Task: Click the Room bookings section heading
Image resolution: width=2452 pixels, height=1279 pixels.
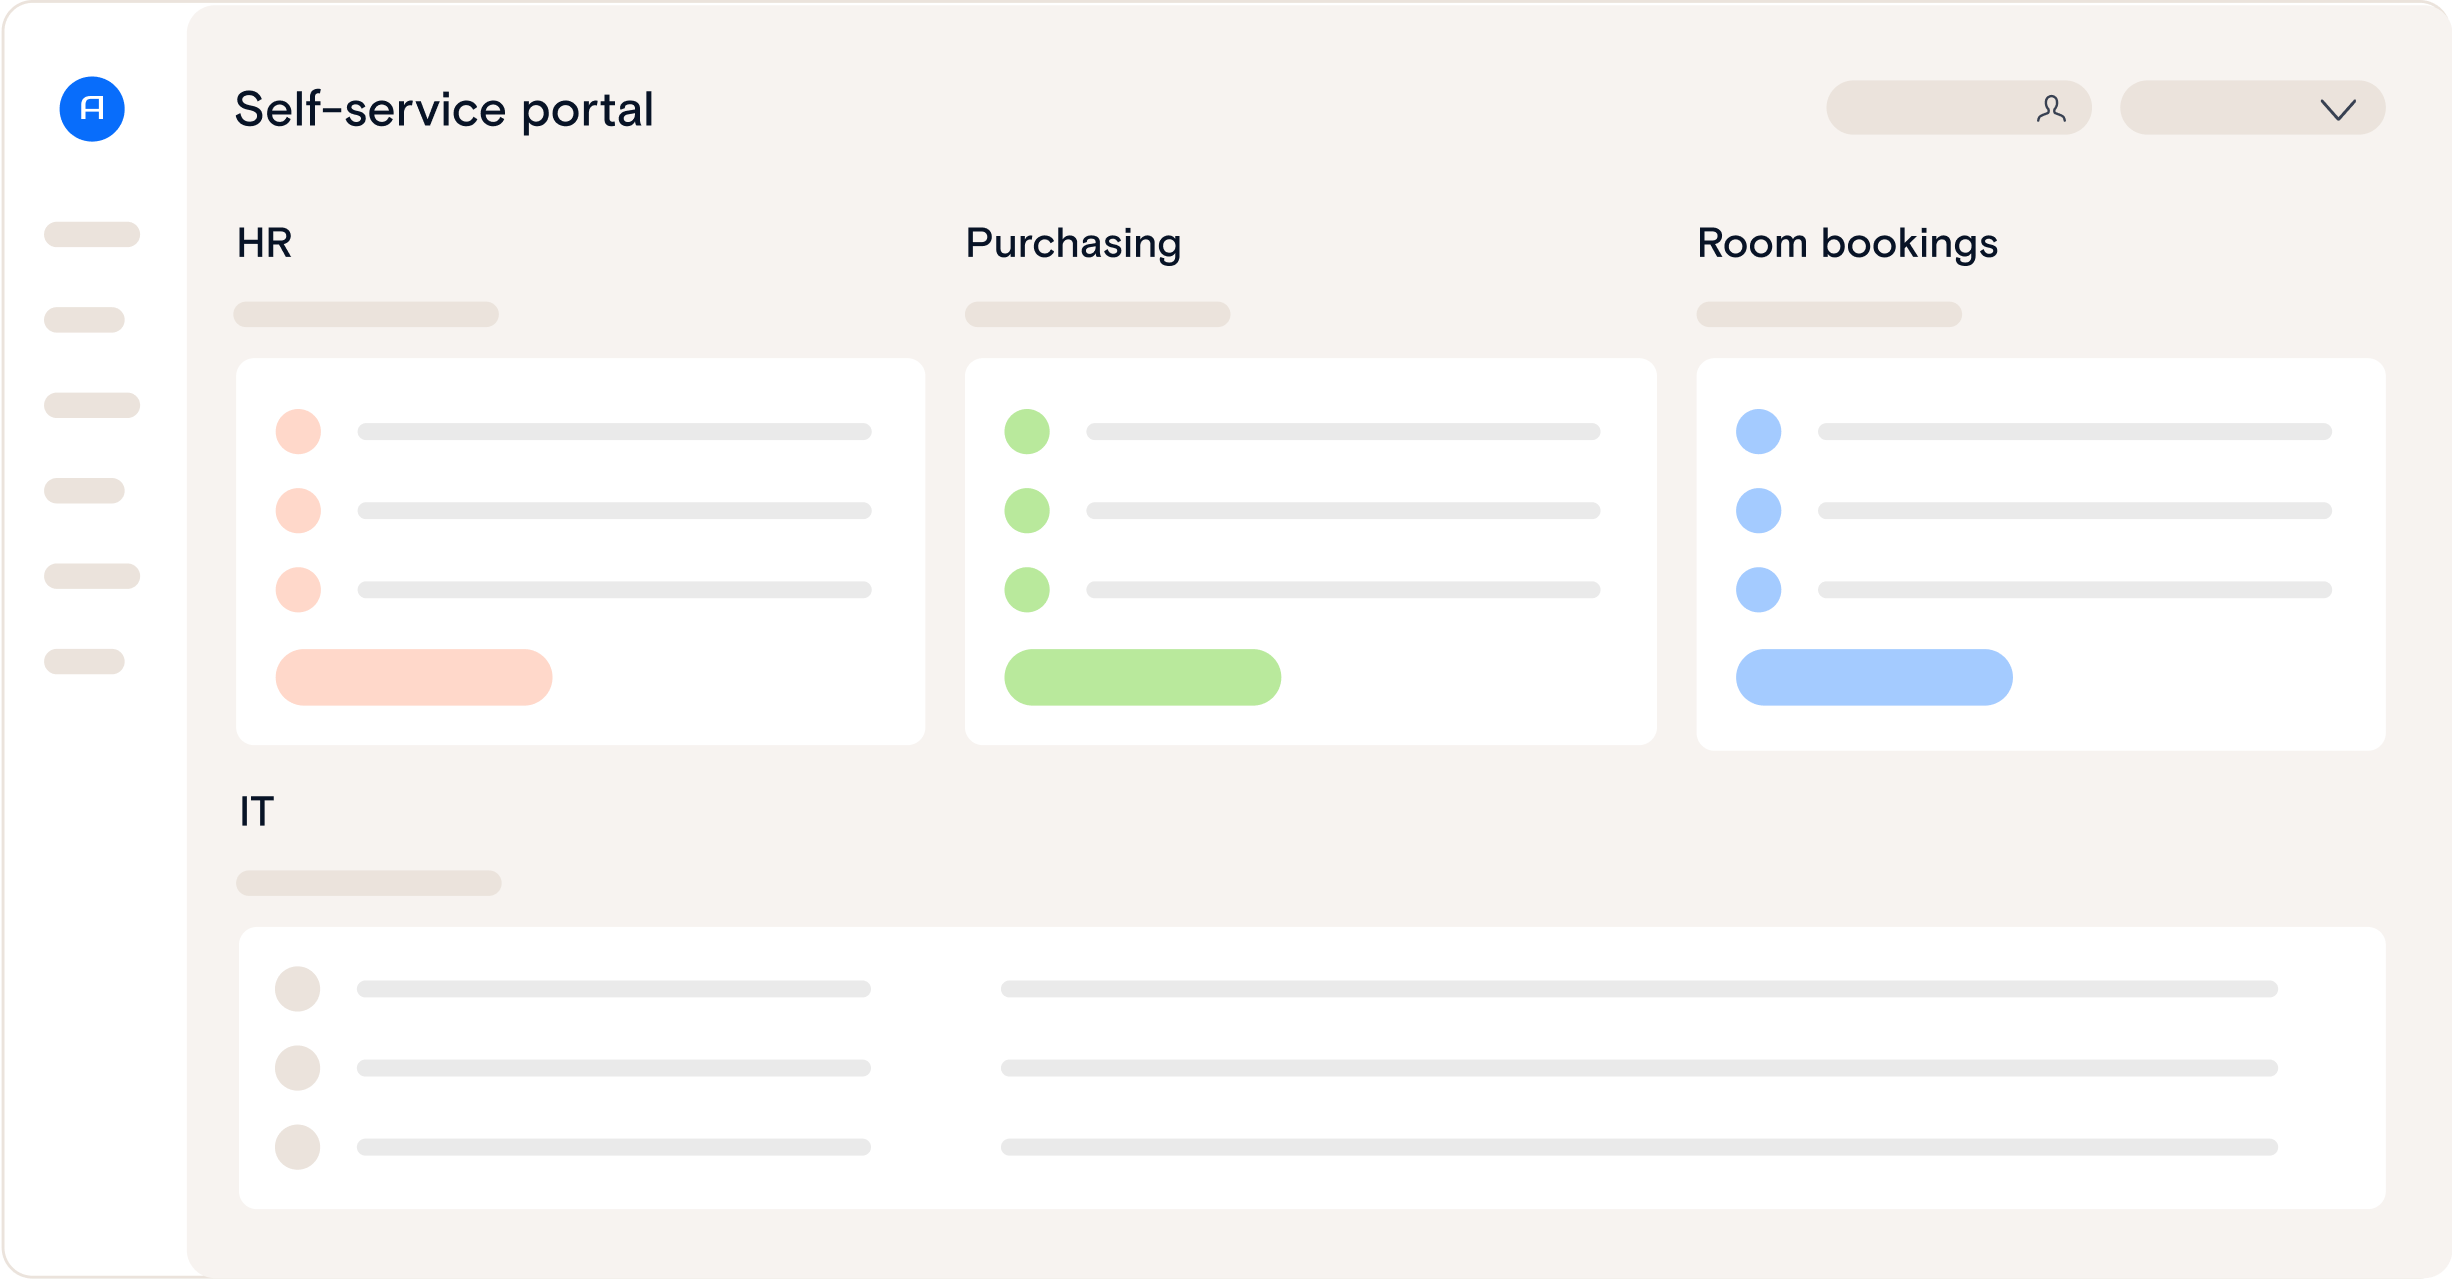Action: point(1847,243)
